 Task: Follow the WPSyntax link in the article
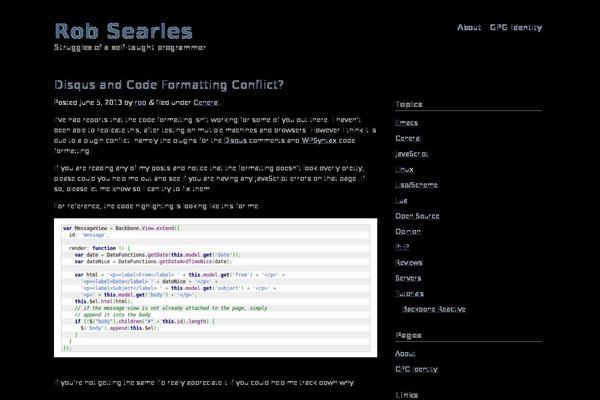319,140
